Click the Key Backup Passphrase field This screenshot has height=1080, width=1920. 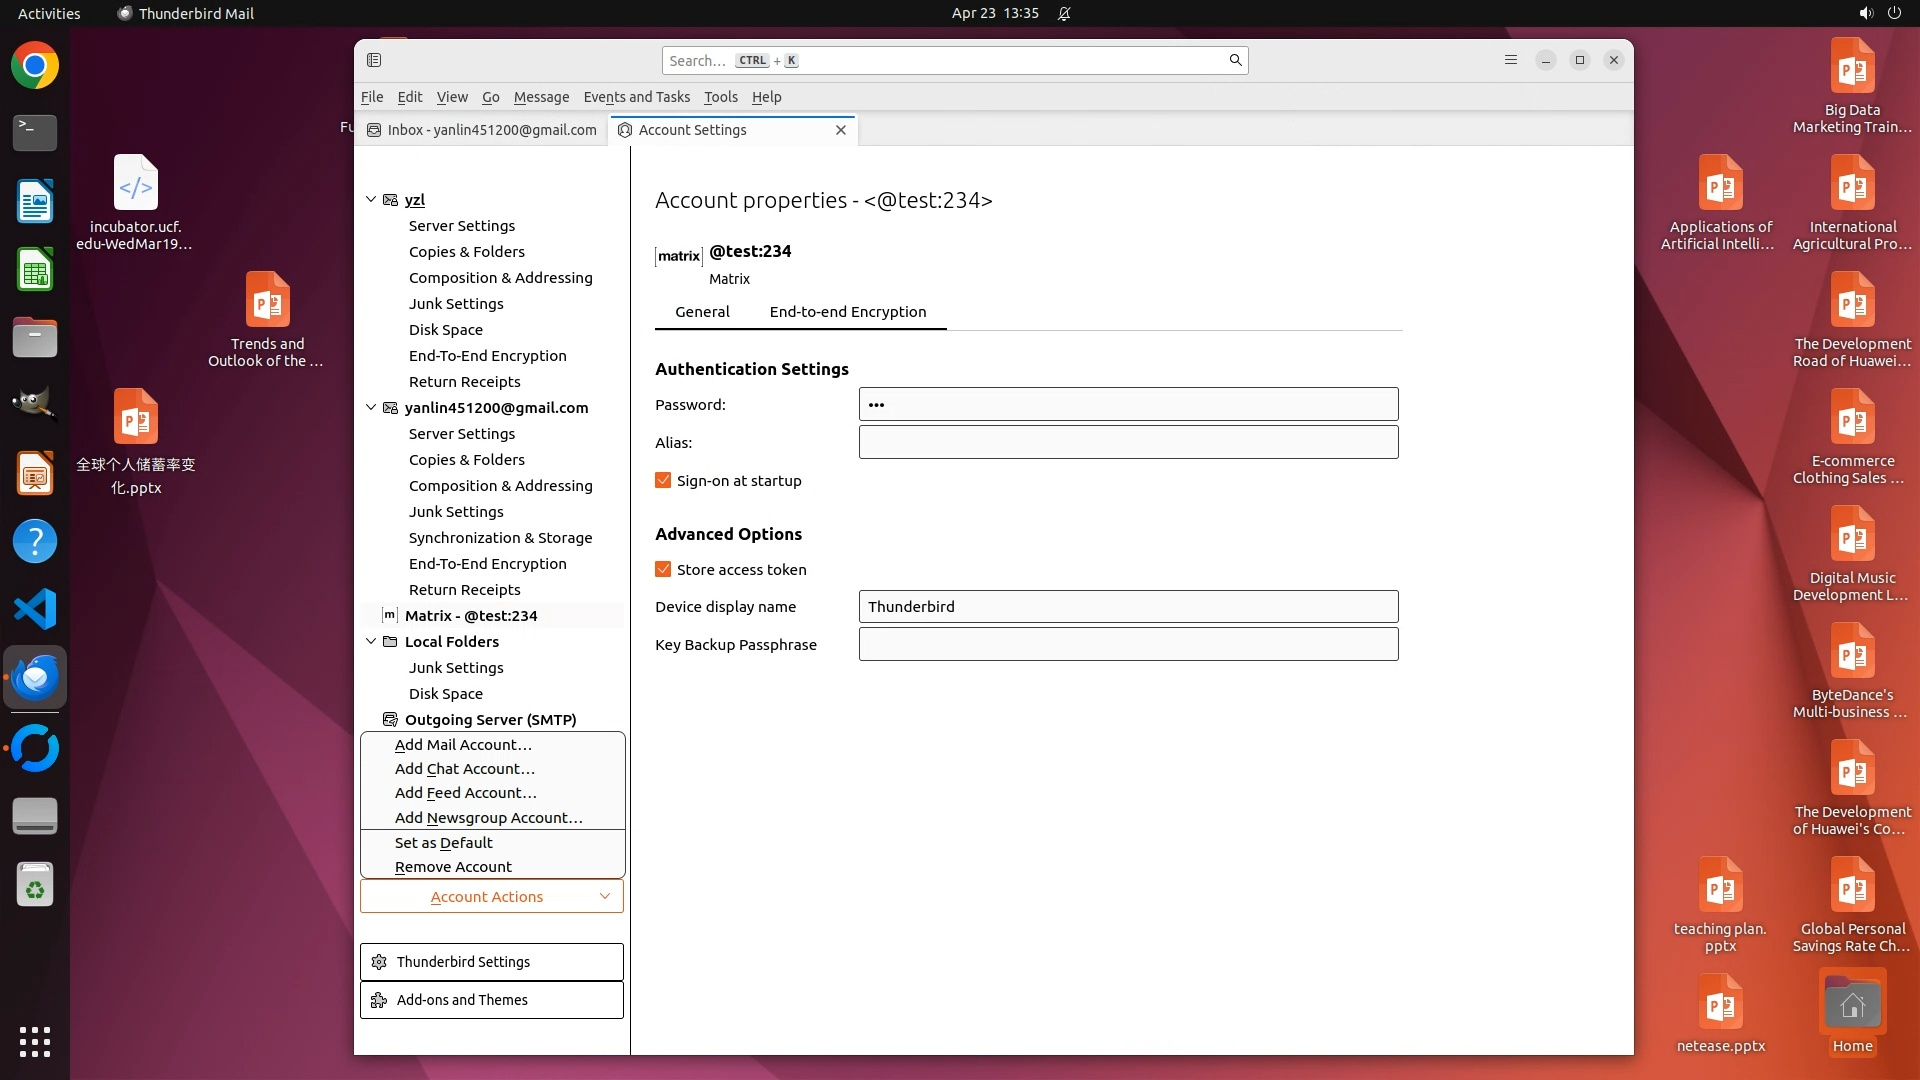coord(1128,645)
